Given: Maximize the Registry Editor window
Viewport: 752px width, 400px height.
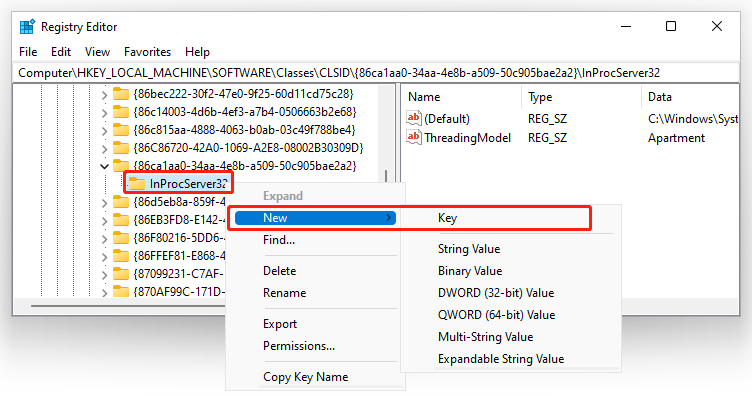Looking at the screenshot, I should point(671,26).
